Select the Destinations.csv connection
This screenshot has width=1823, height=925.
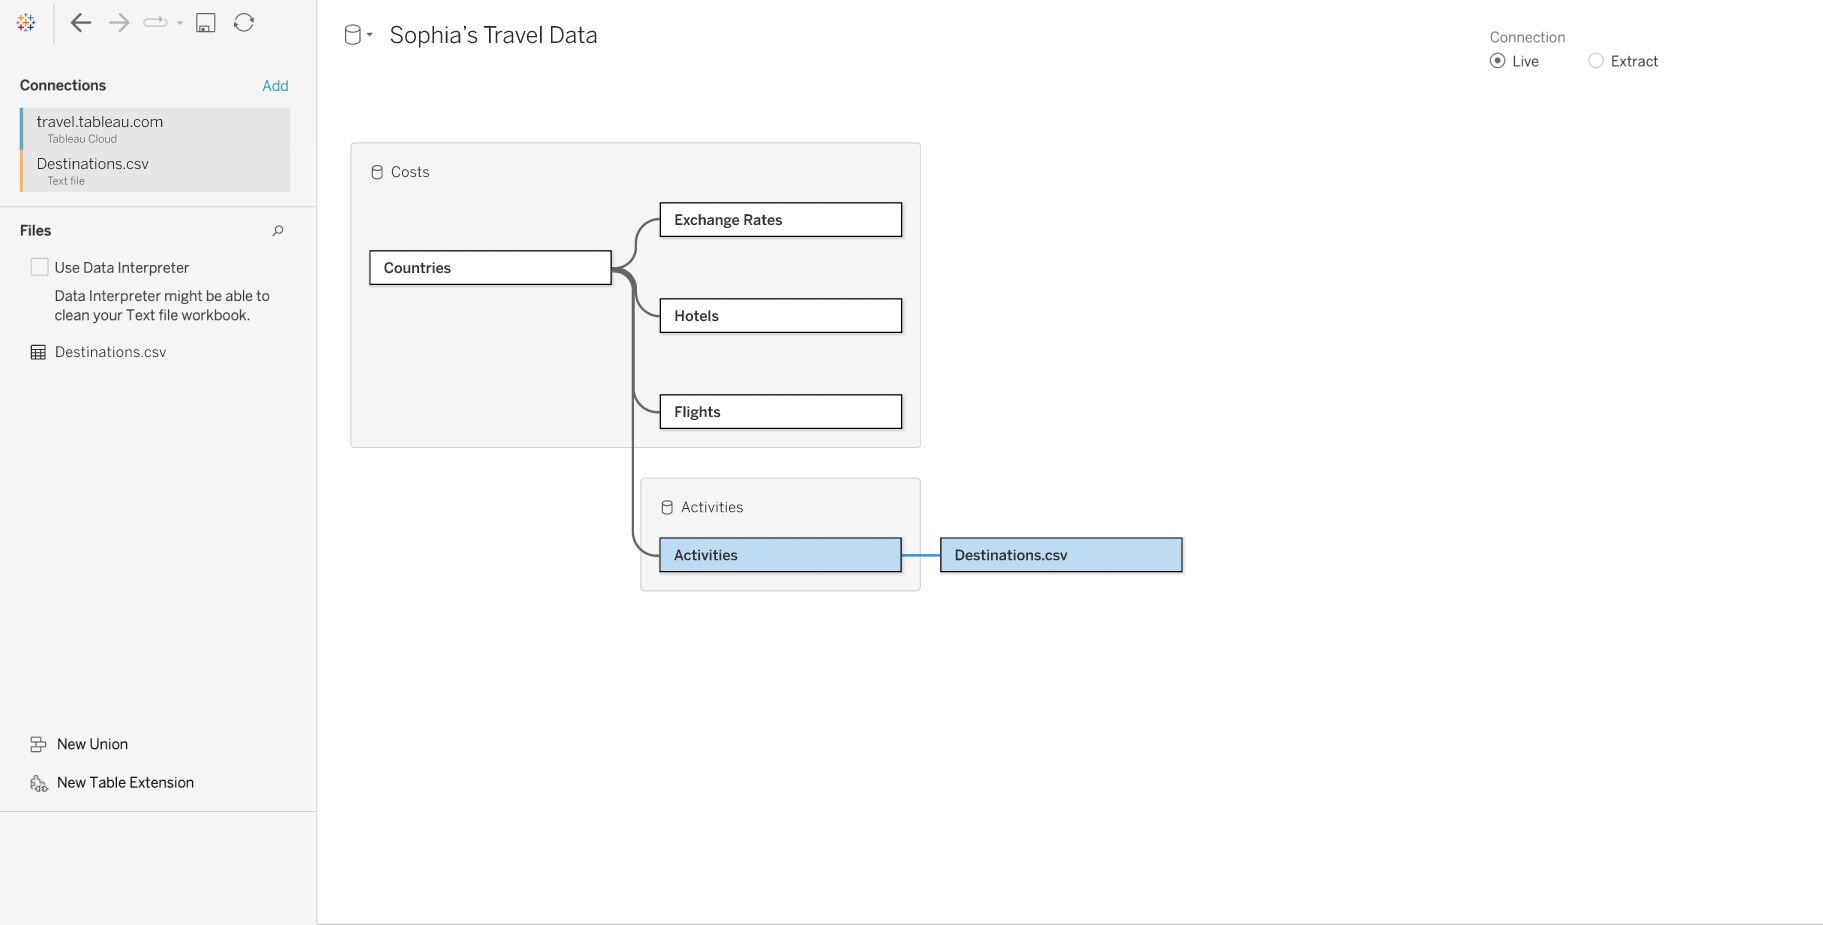[x=155, y=171]
